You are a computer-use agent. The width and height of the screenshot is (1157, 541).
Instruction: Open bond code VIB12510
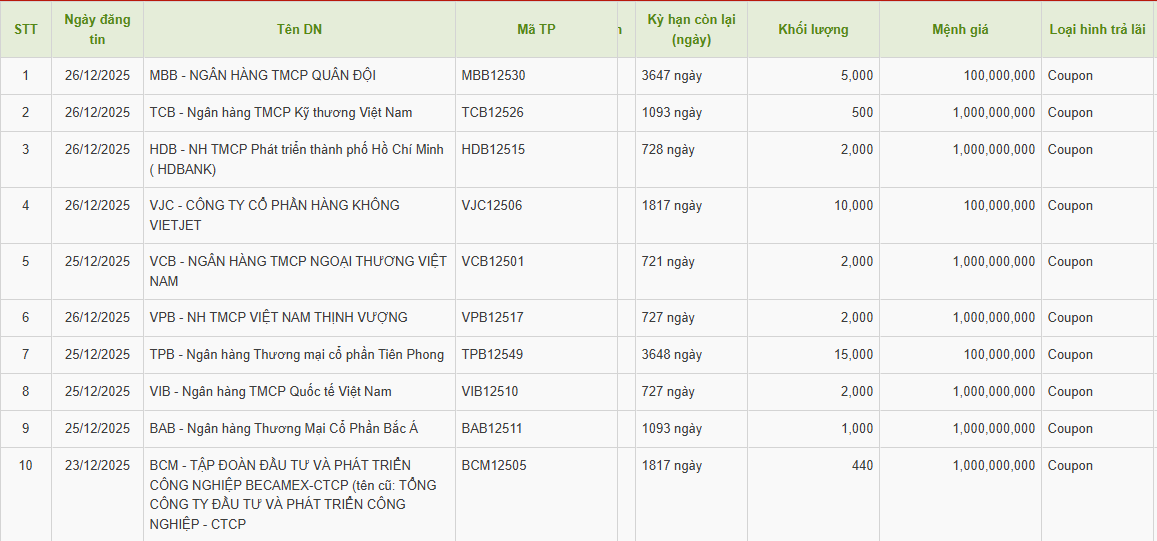click(490, 392)
